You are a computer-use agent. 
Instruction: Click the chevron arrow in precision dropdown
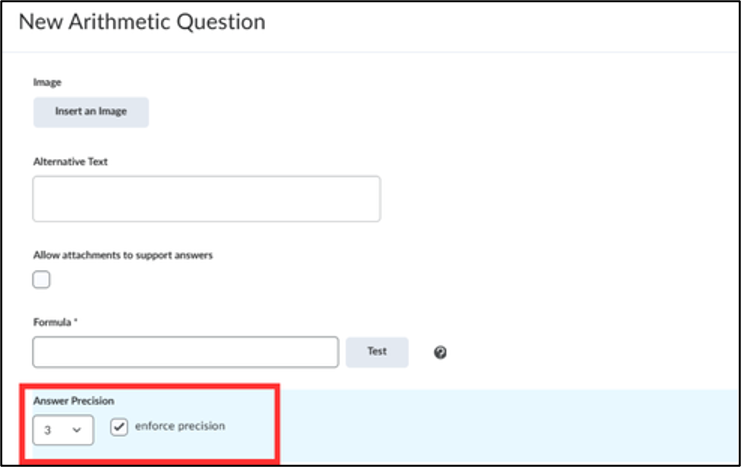click(x=77, y=430)
